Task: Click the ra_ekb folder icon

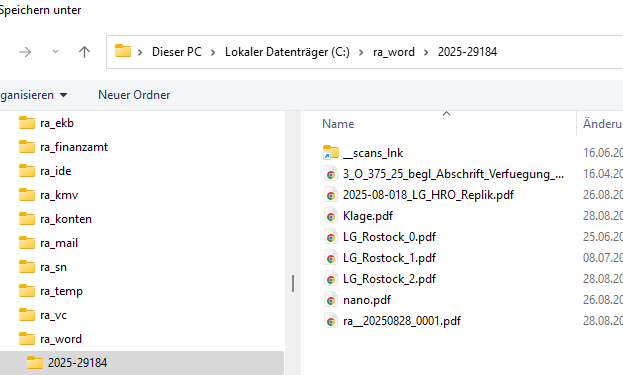Action: pos(27,123)
